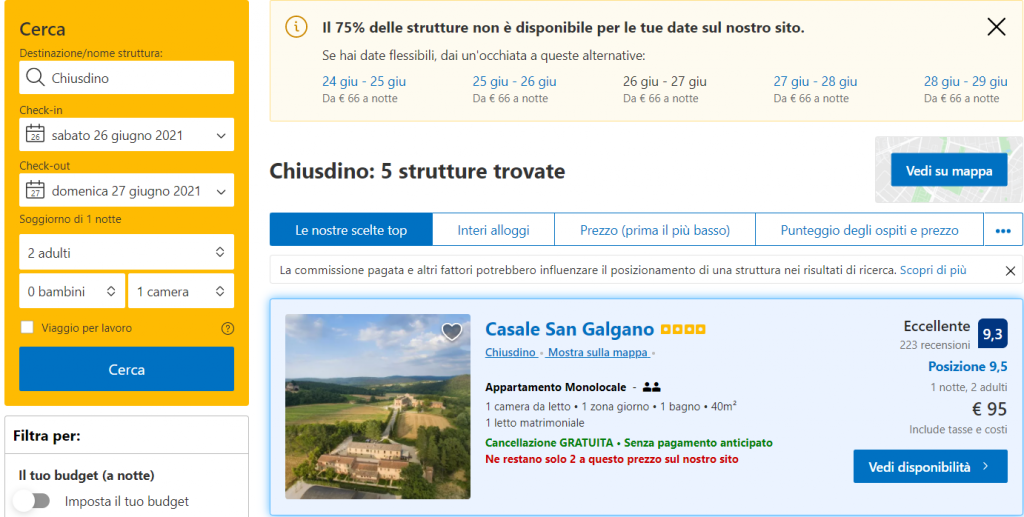Click the search magnifier icon in destination field
The image size is (1024, 517).
coord(35,78)
